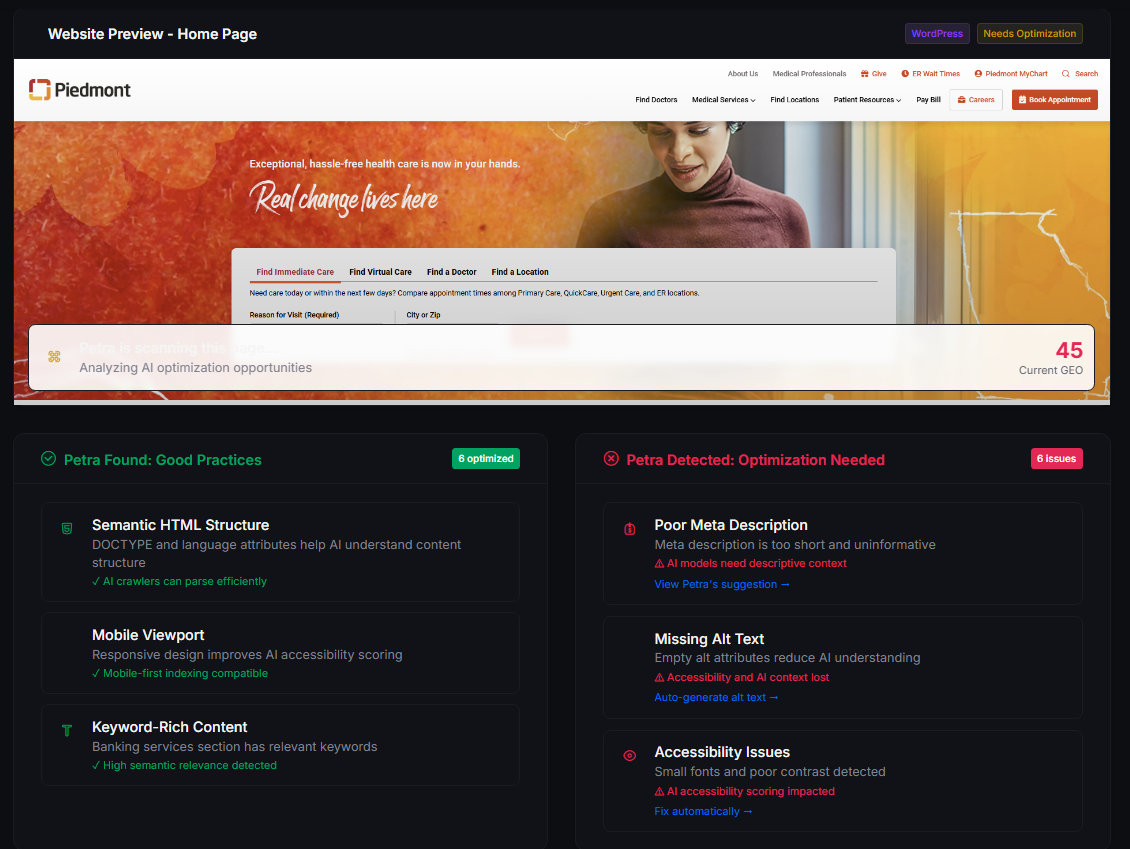Viewport: 1130px width, 849px height.
Task: Click the Reason for Visit field
Action: (317, 315)
